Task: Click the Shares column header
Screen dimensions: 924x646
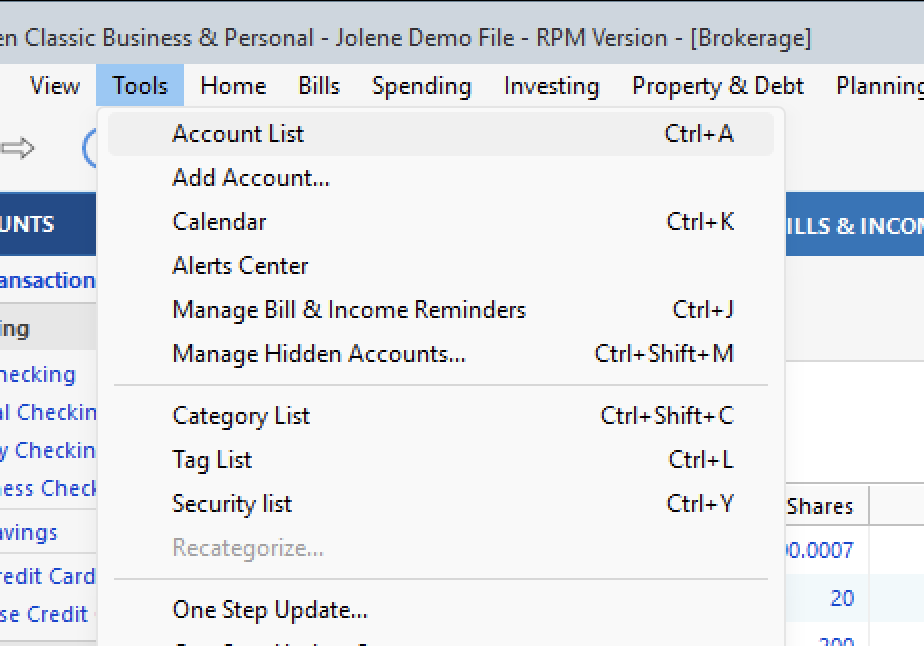Action: [820, 505]
